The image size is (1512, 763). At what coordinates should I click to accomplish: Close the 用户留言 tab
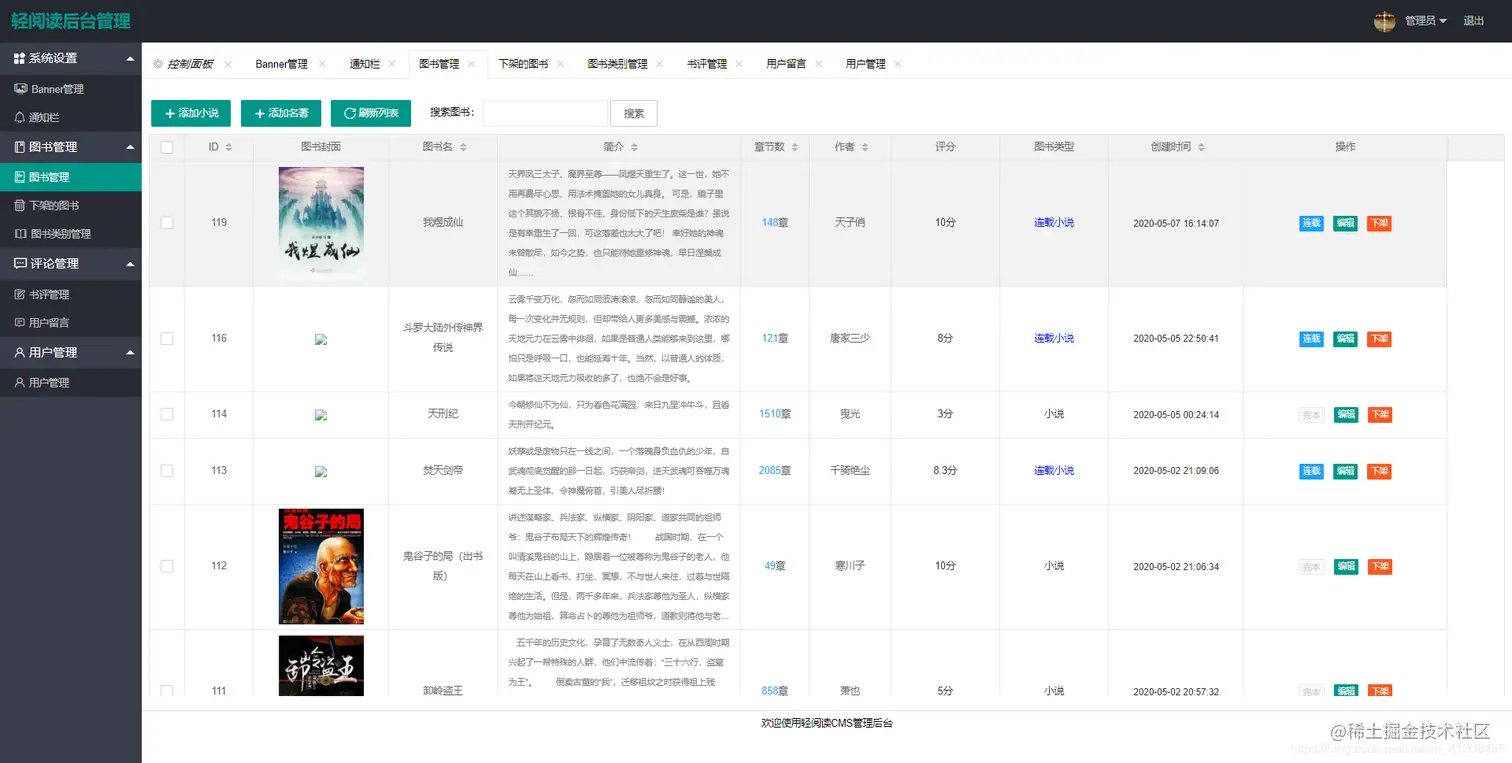(819, 64)
